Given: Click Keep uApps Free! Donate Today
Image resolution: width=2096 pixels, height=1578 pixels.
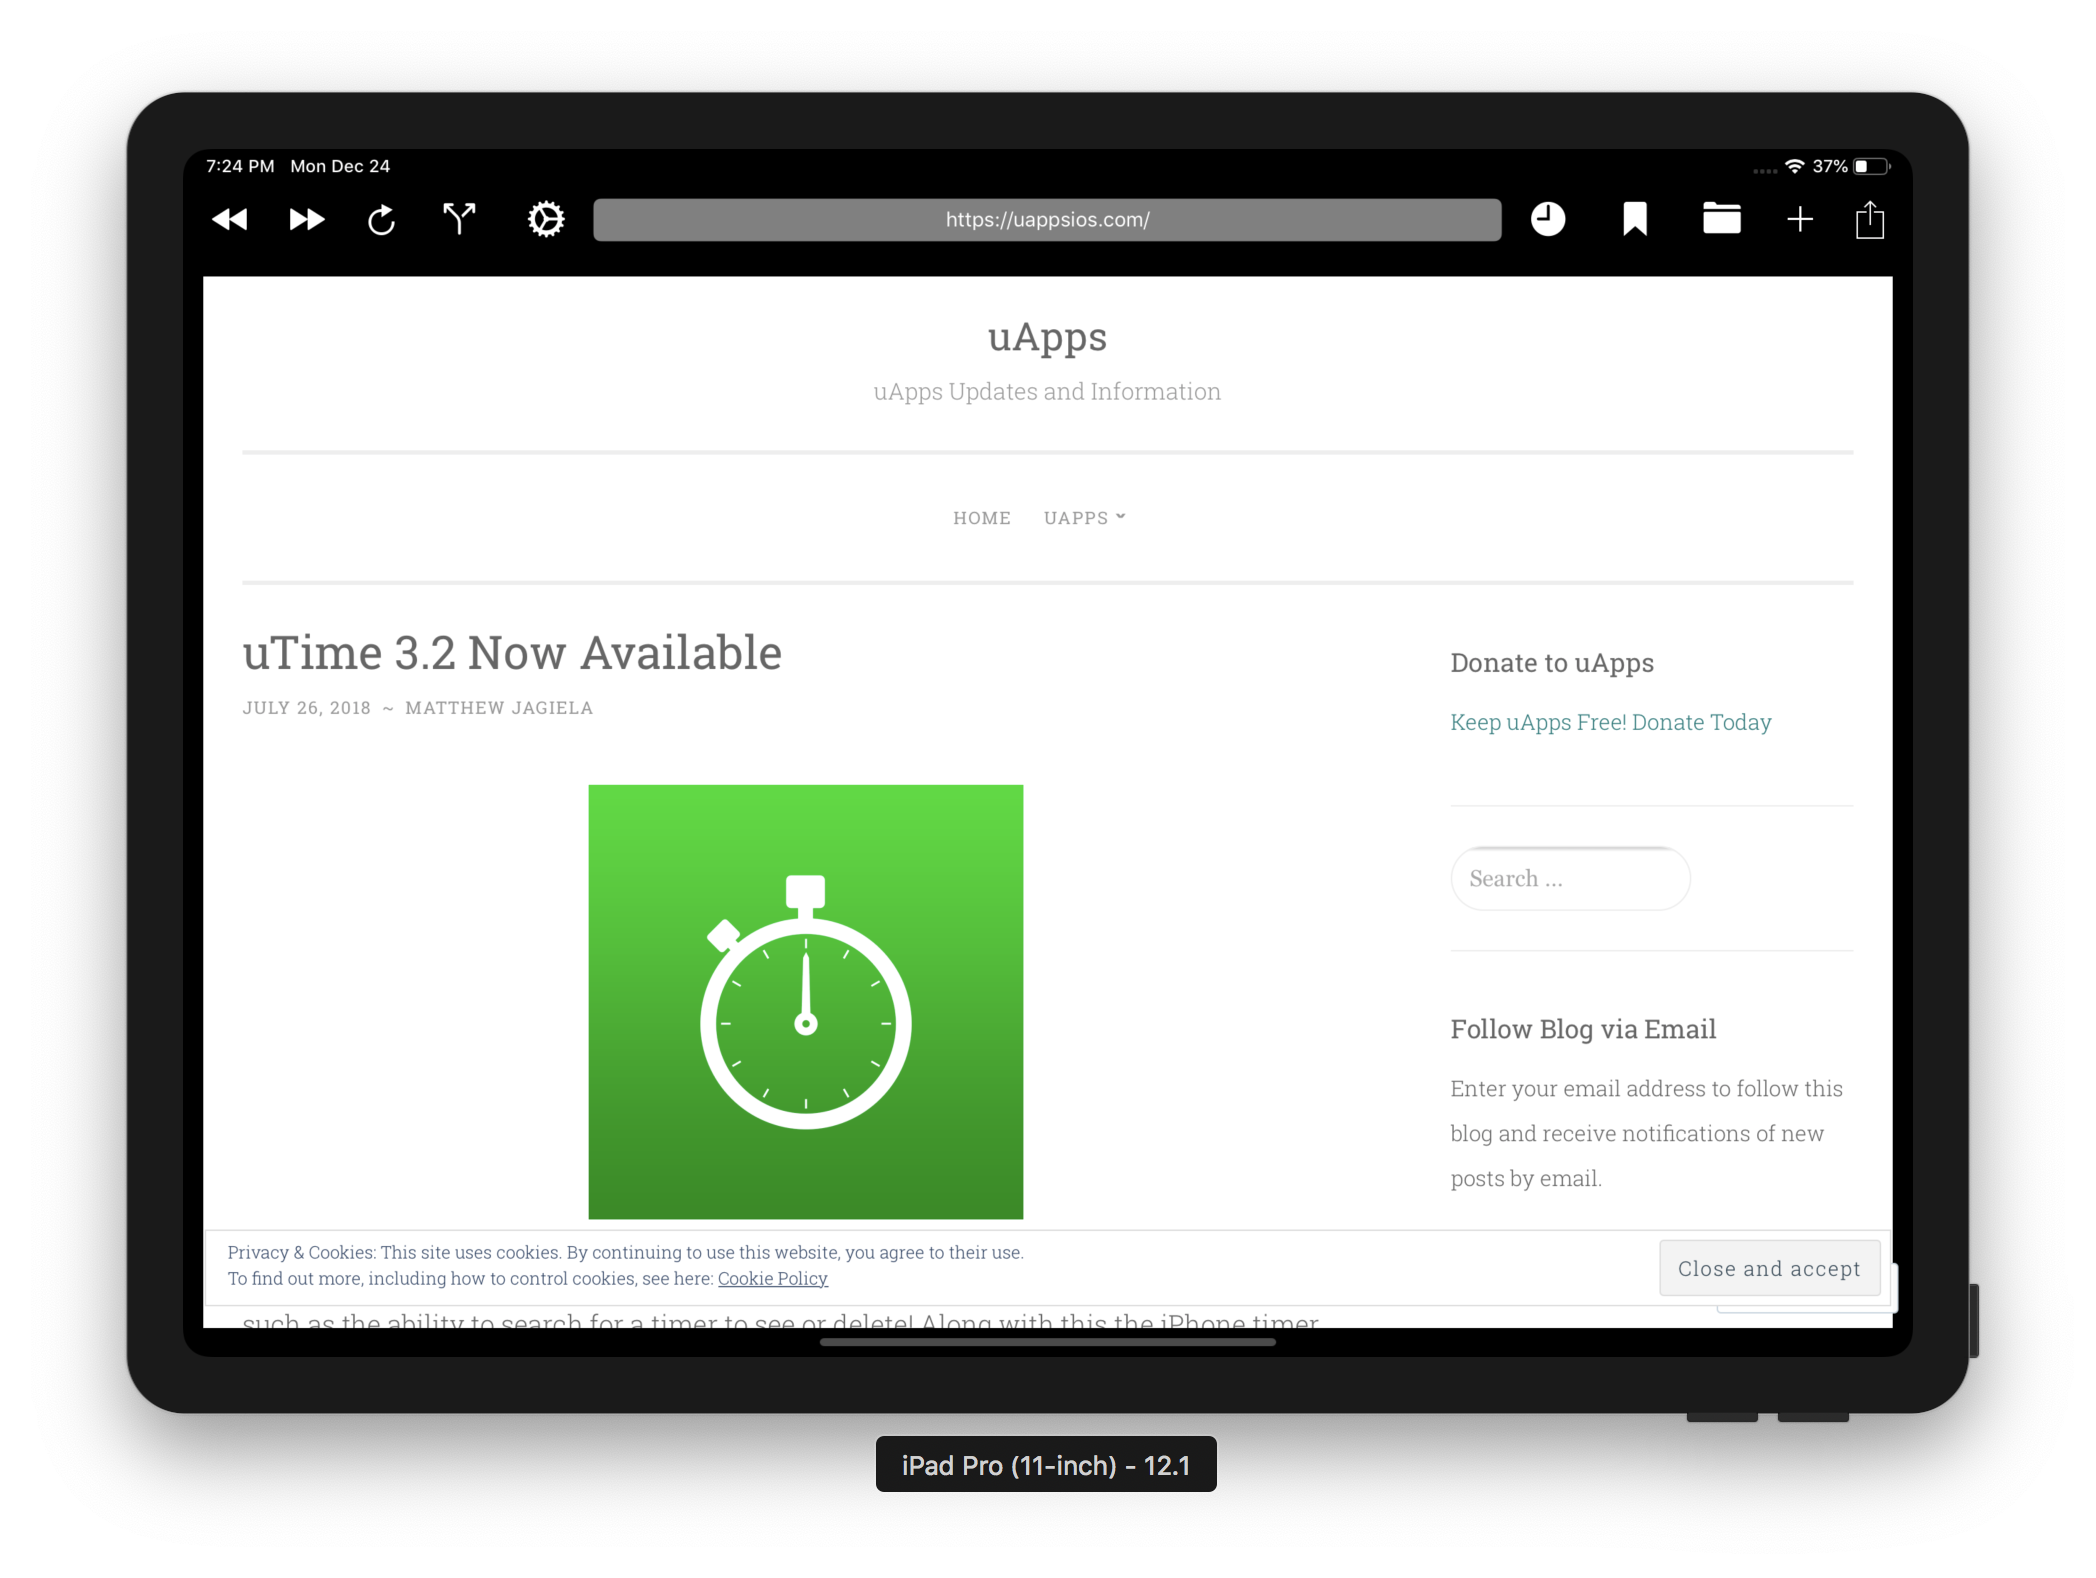Looking at the screenshot, I should click(1610, 722).
